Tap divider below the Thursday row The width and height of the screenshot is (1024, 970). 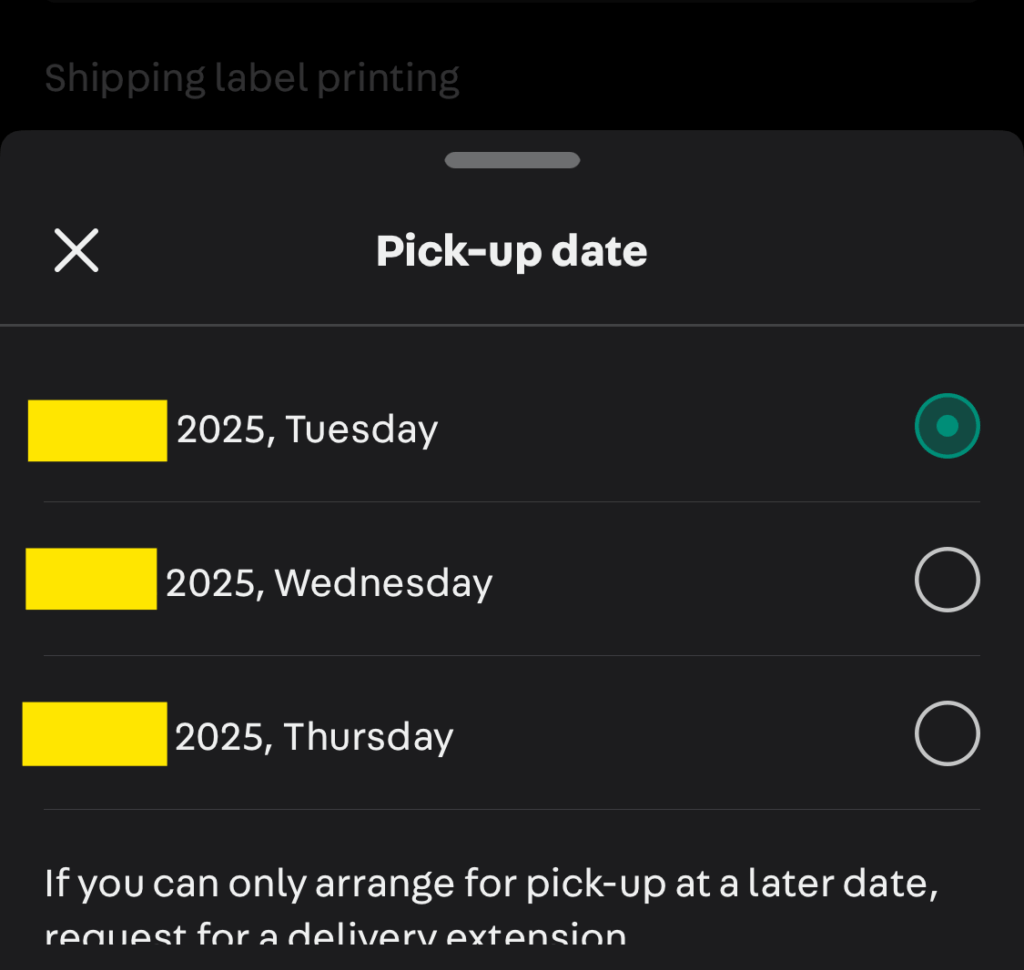(512, 809)
